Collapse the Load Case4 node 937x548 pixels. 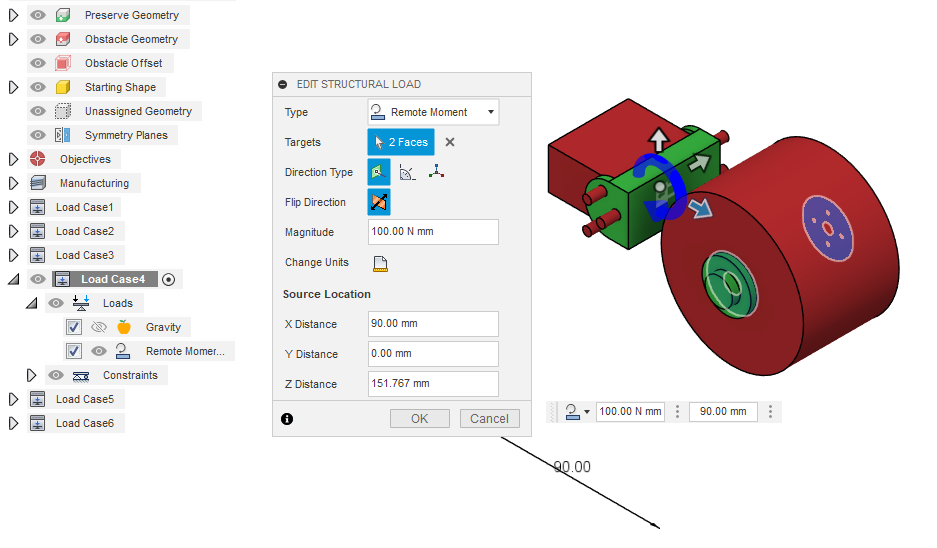(13, 279)
